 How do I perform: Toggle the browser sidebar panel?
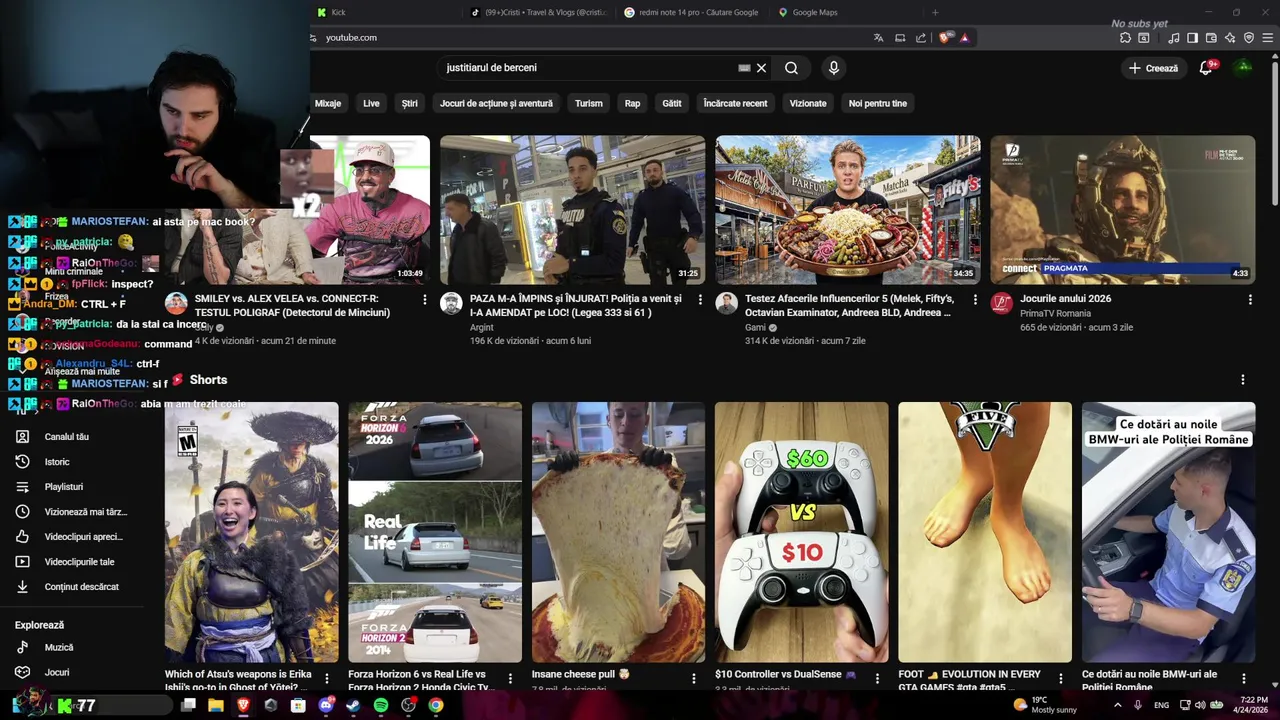(x=1192, y=38)
